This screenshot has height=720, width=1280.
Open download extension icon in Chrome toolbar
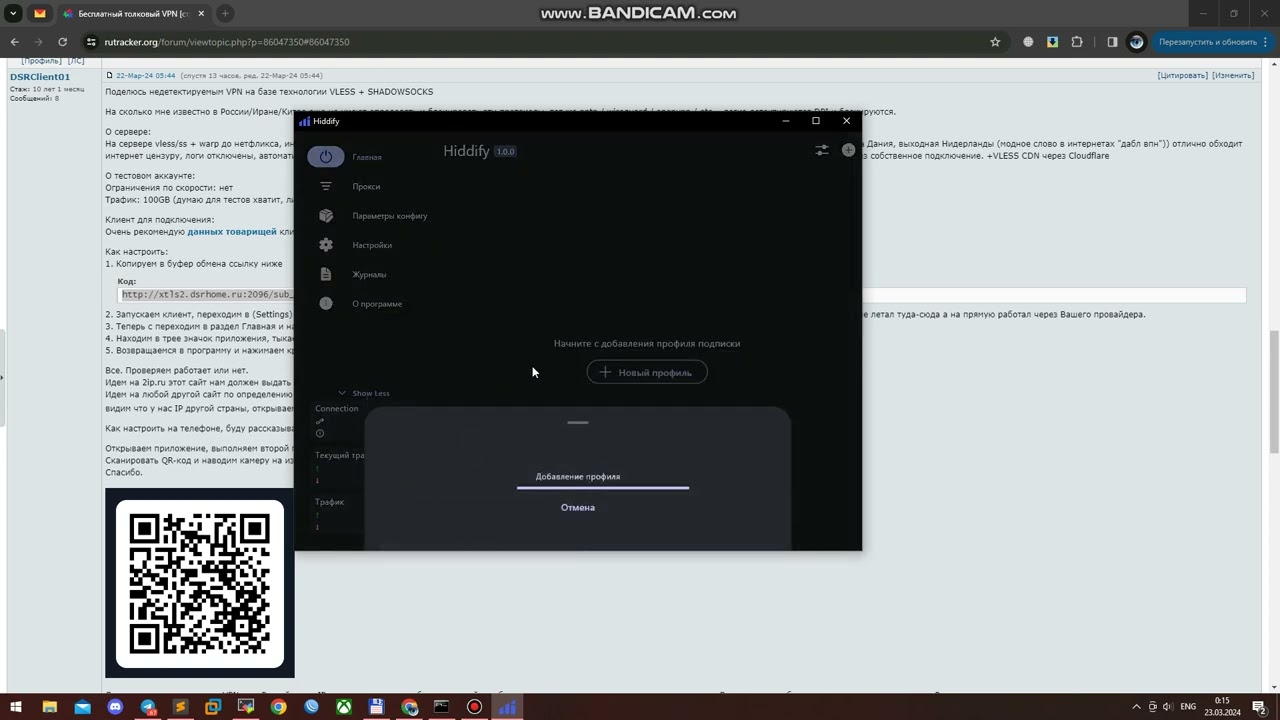1052,42
